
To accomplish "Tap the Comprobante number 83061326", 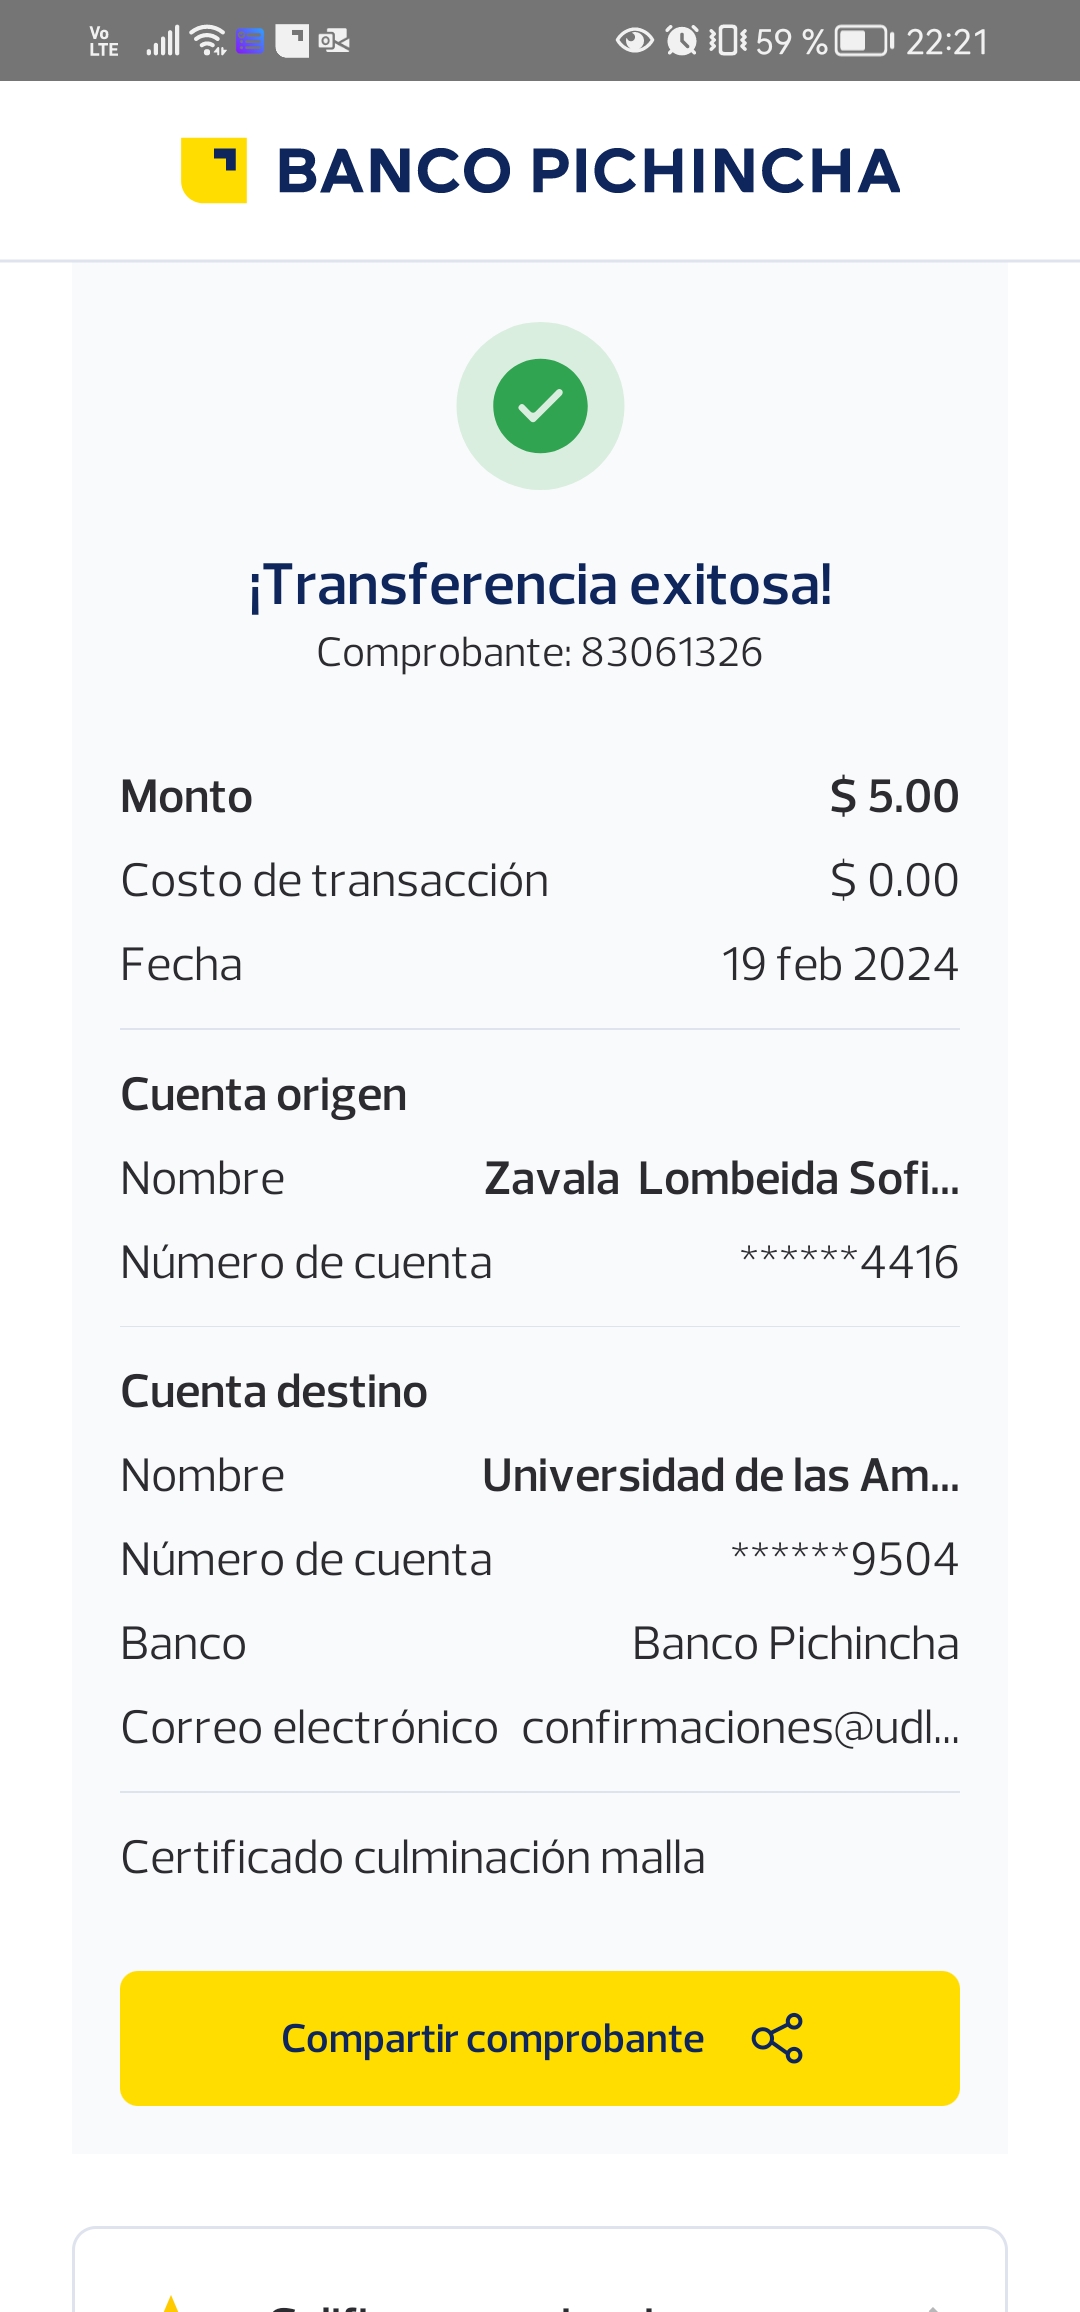I will [x=671, y=653].
